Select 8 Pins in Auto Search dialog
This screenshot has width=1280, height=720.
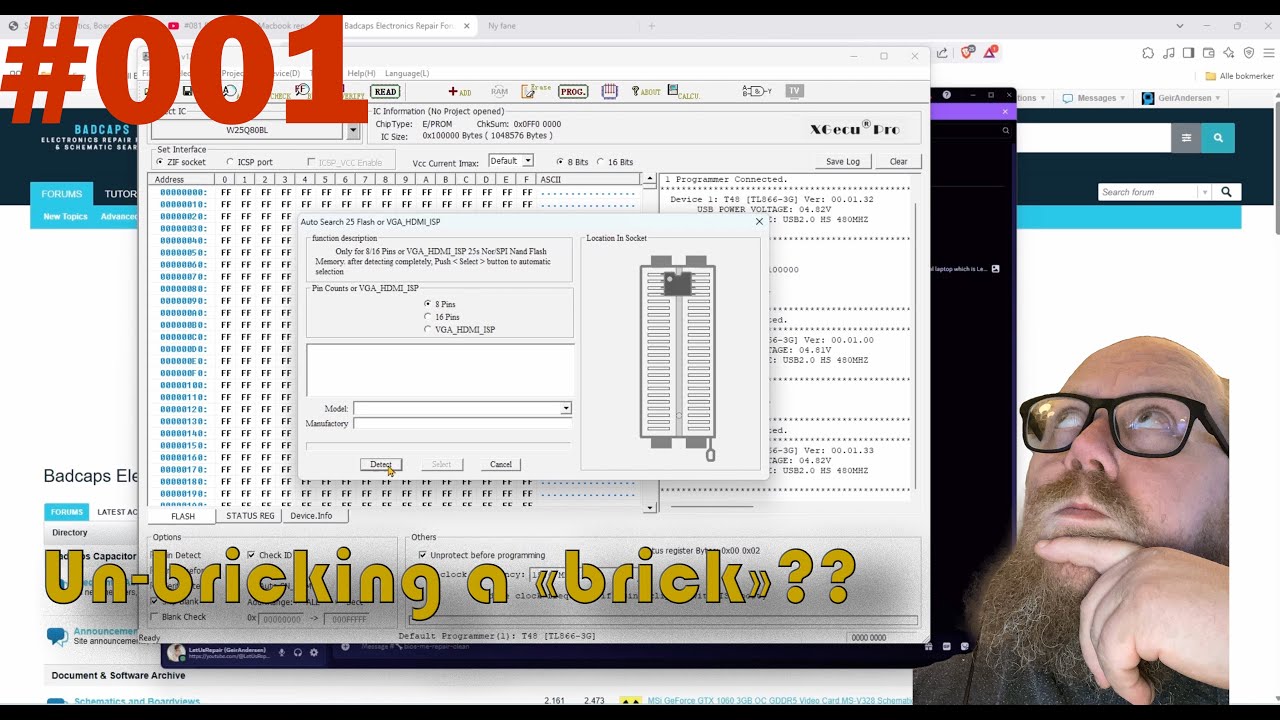(x=428, y=304)
